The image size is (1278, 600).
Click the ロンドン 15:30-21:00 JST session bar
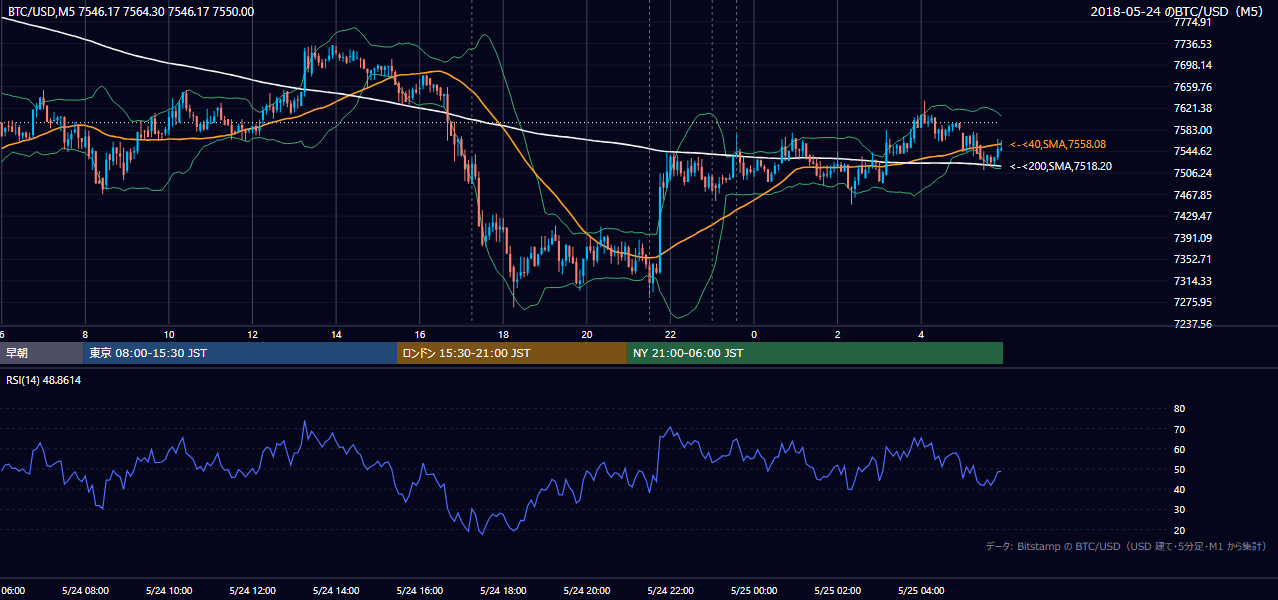click(512, 353)
